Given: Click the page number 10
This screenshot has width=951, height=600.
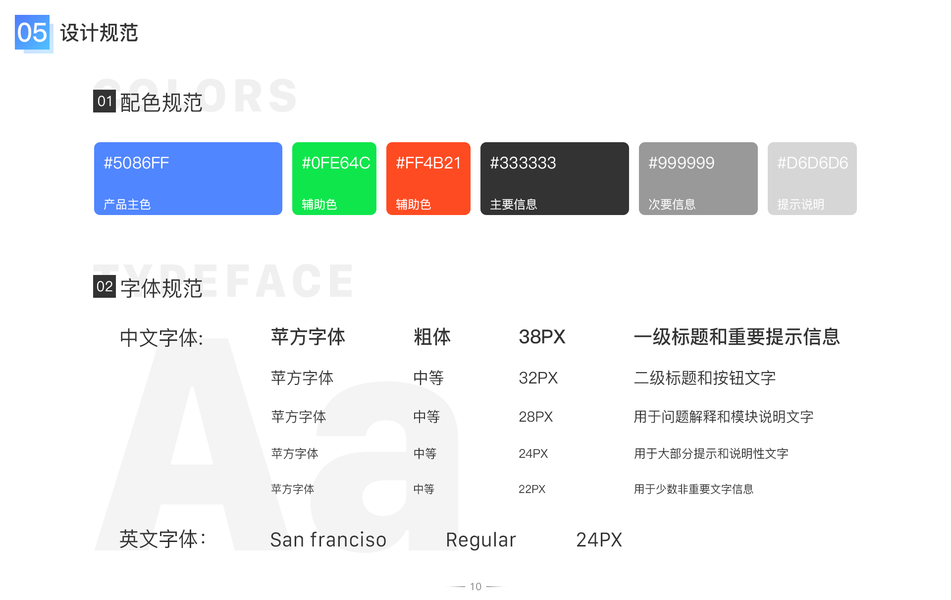Looking at the screenshot, I should [x=476, y=587].
